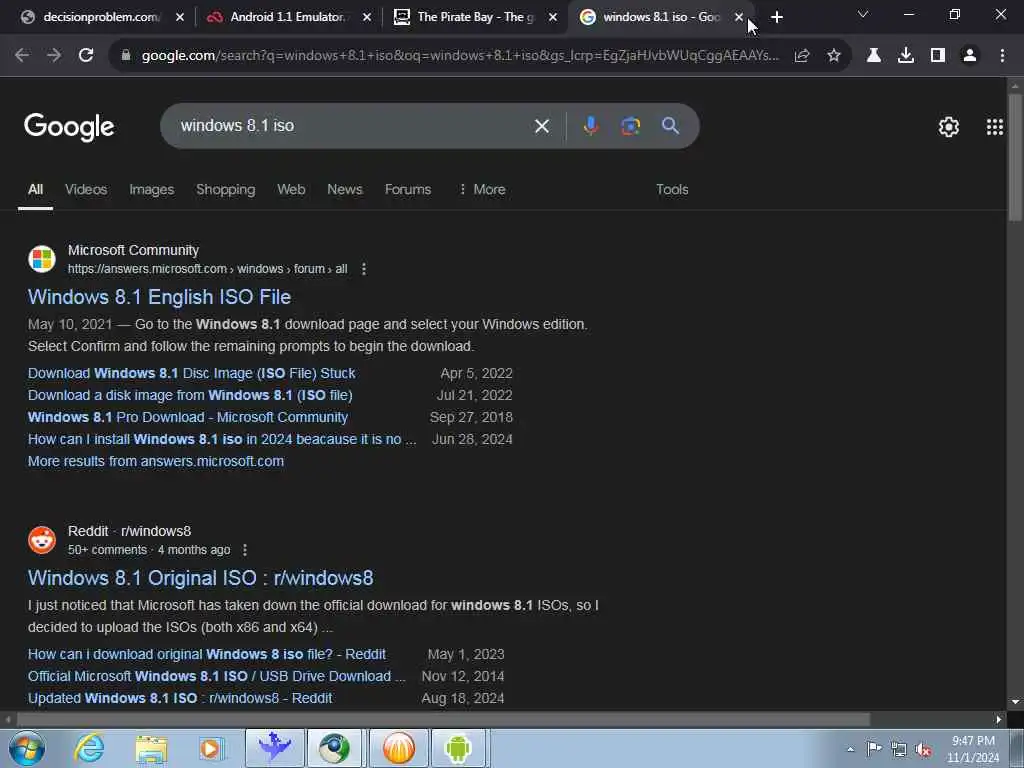Screen dimensions: 1024x768
Task: Open the Chrome profile avatar
Action: tap(970, 56)
